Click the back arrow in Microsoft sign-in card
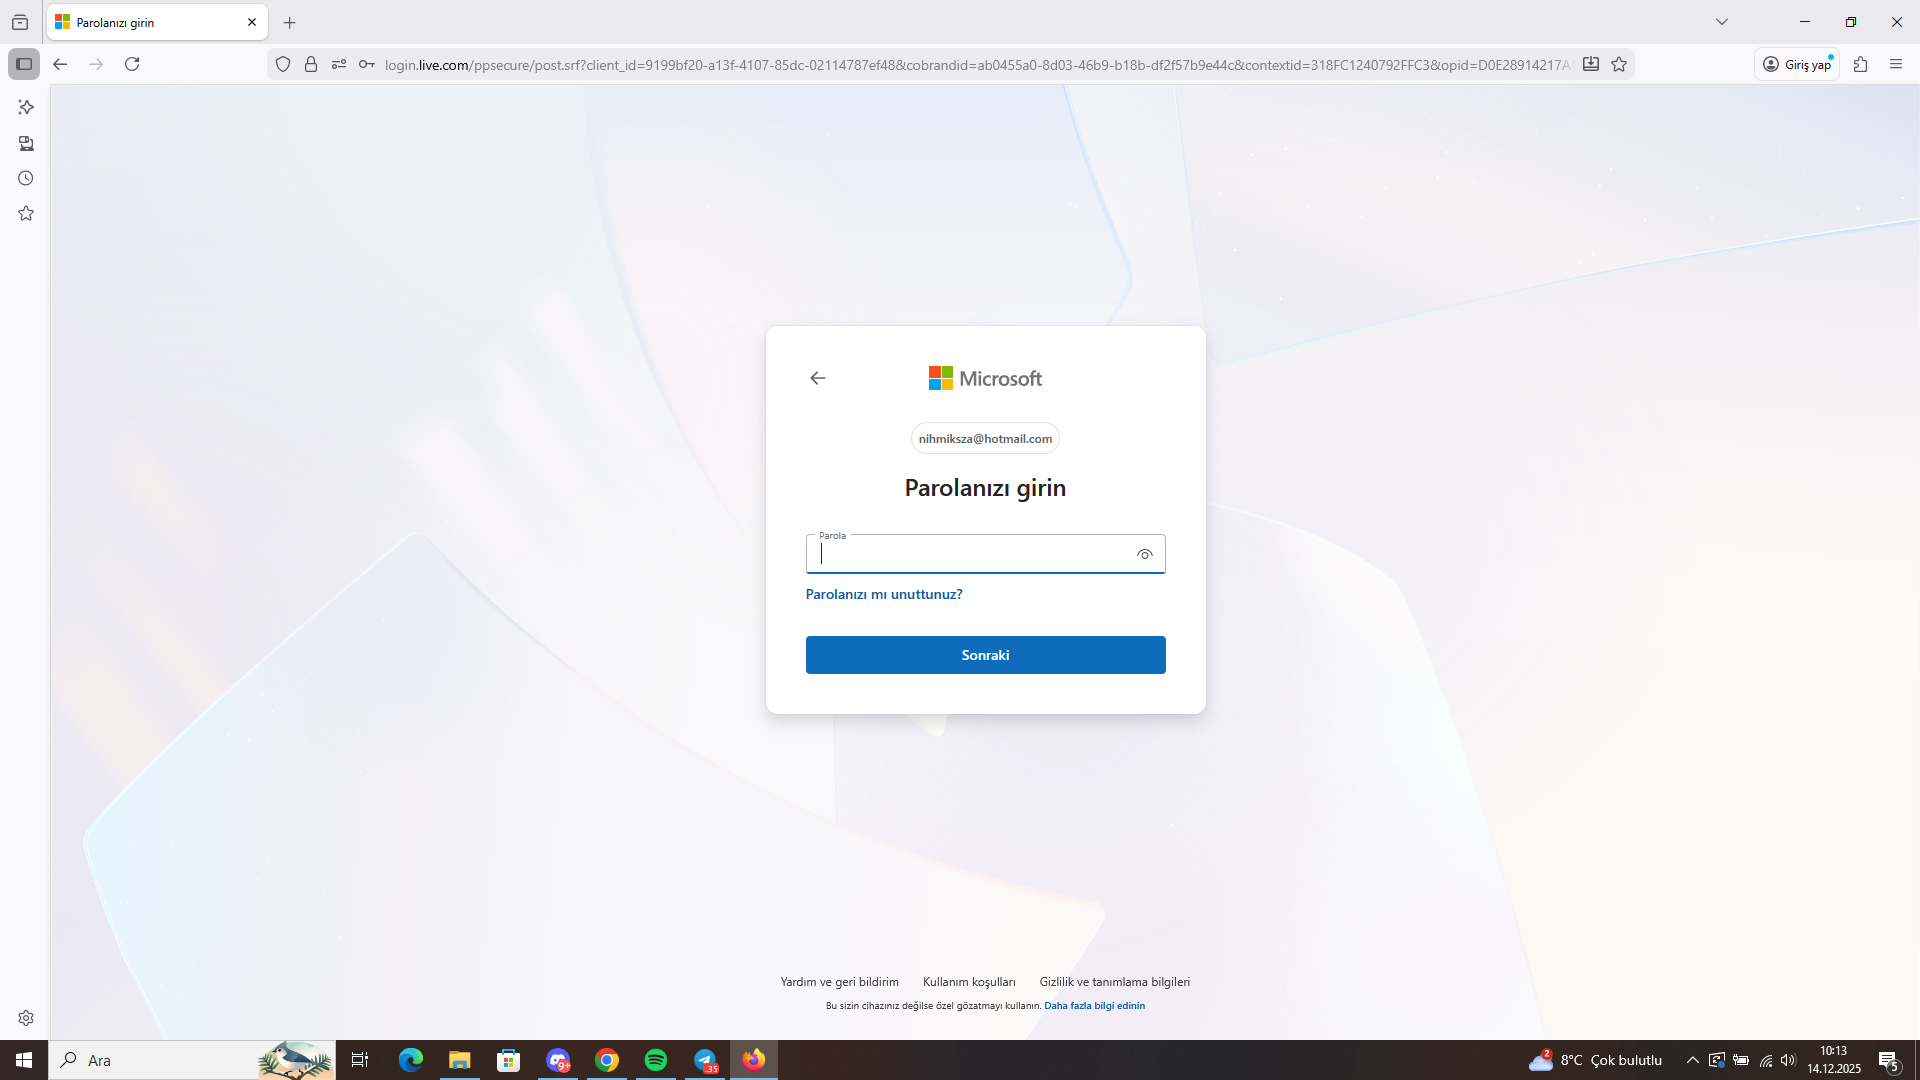 coord(818,378)
